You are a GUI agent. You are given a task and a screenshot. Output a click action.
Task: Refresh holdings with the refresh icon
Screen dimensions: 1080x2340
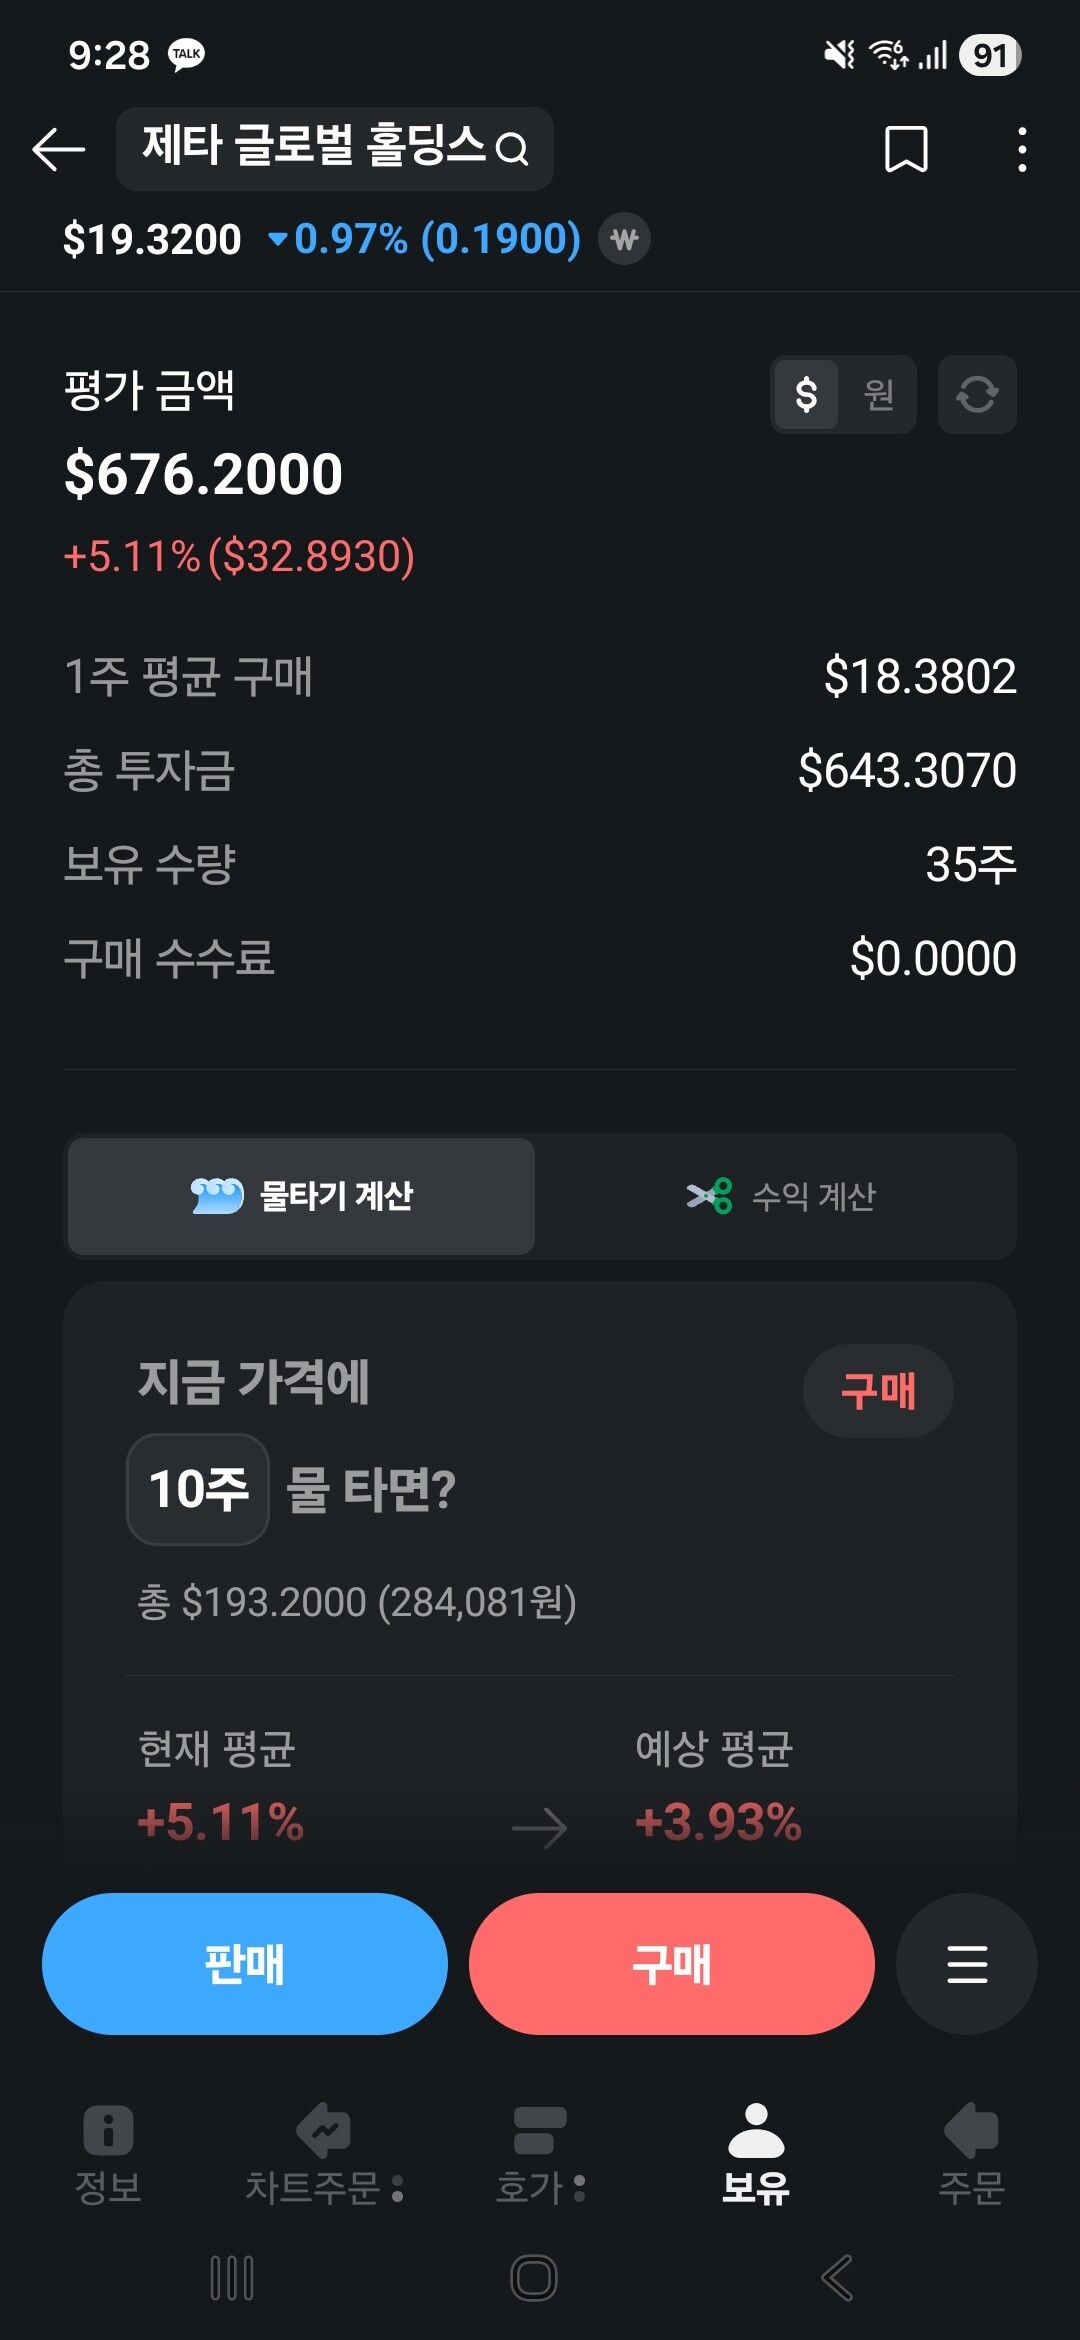(x=977, y=394)
